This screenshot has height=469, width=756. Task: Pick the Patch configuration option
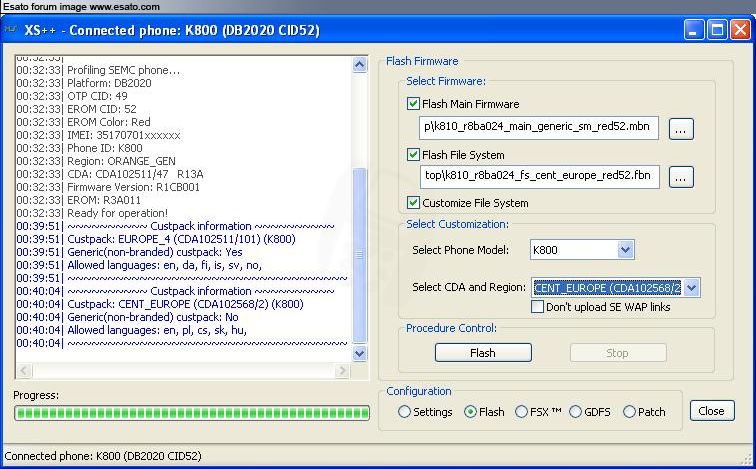(x=629, y=412)
